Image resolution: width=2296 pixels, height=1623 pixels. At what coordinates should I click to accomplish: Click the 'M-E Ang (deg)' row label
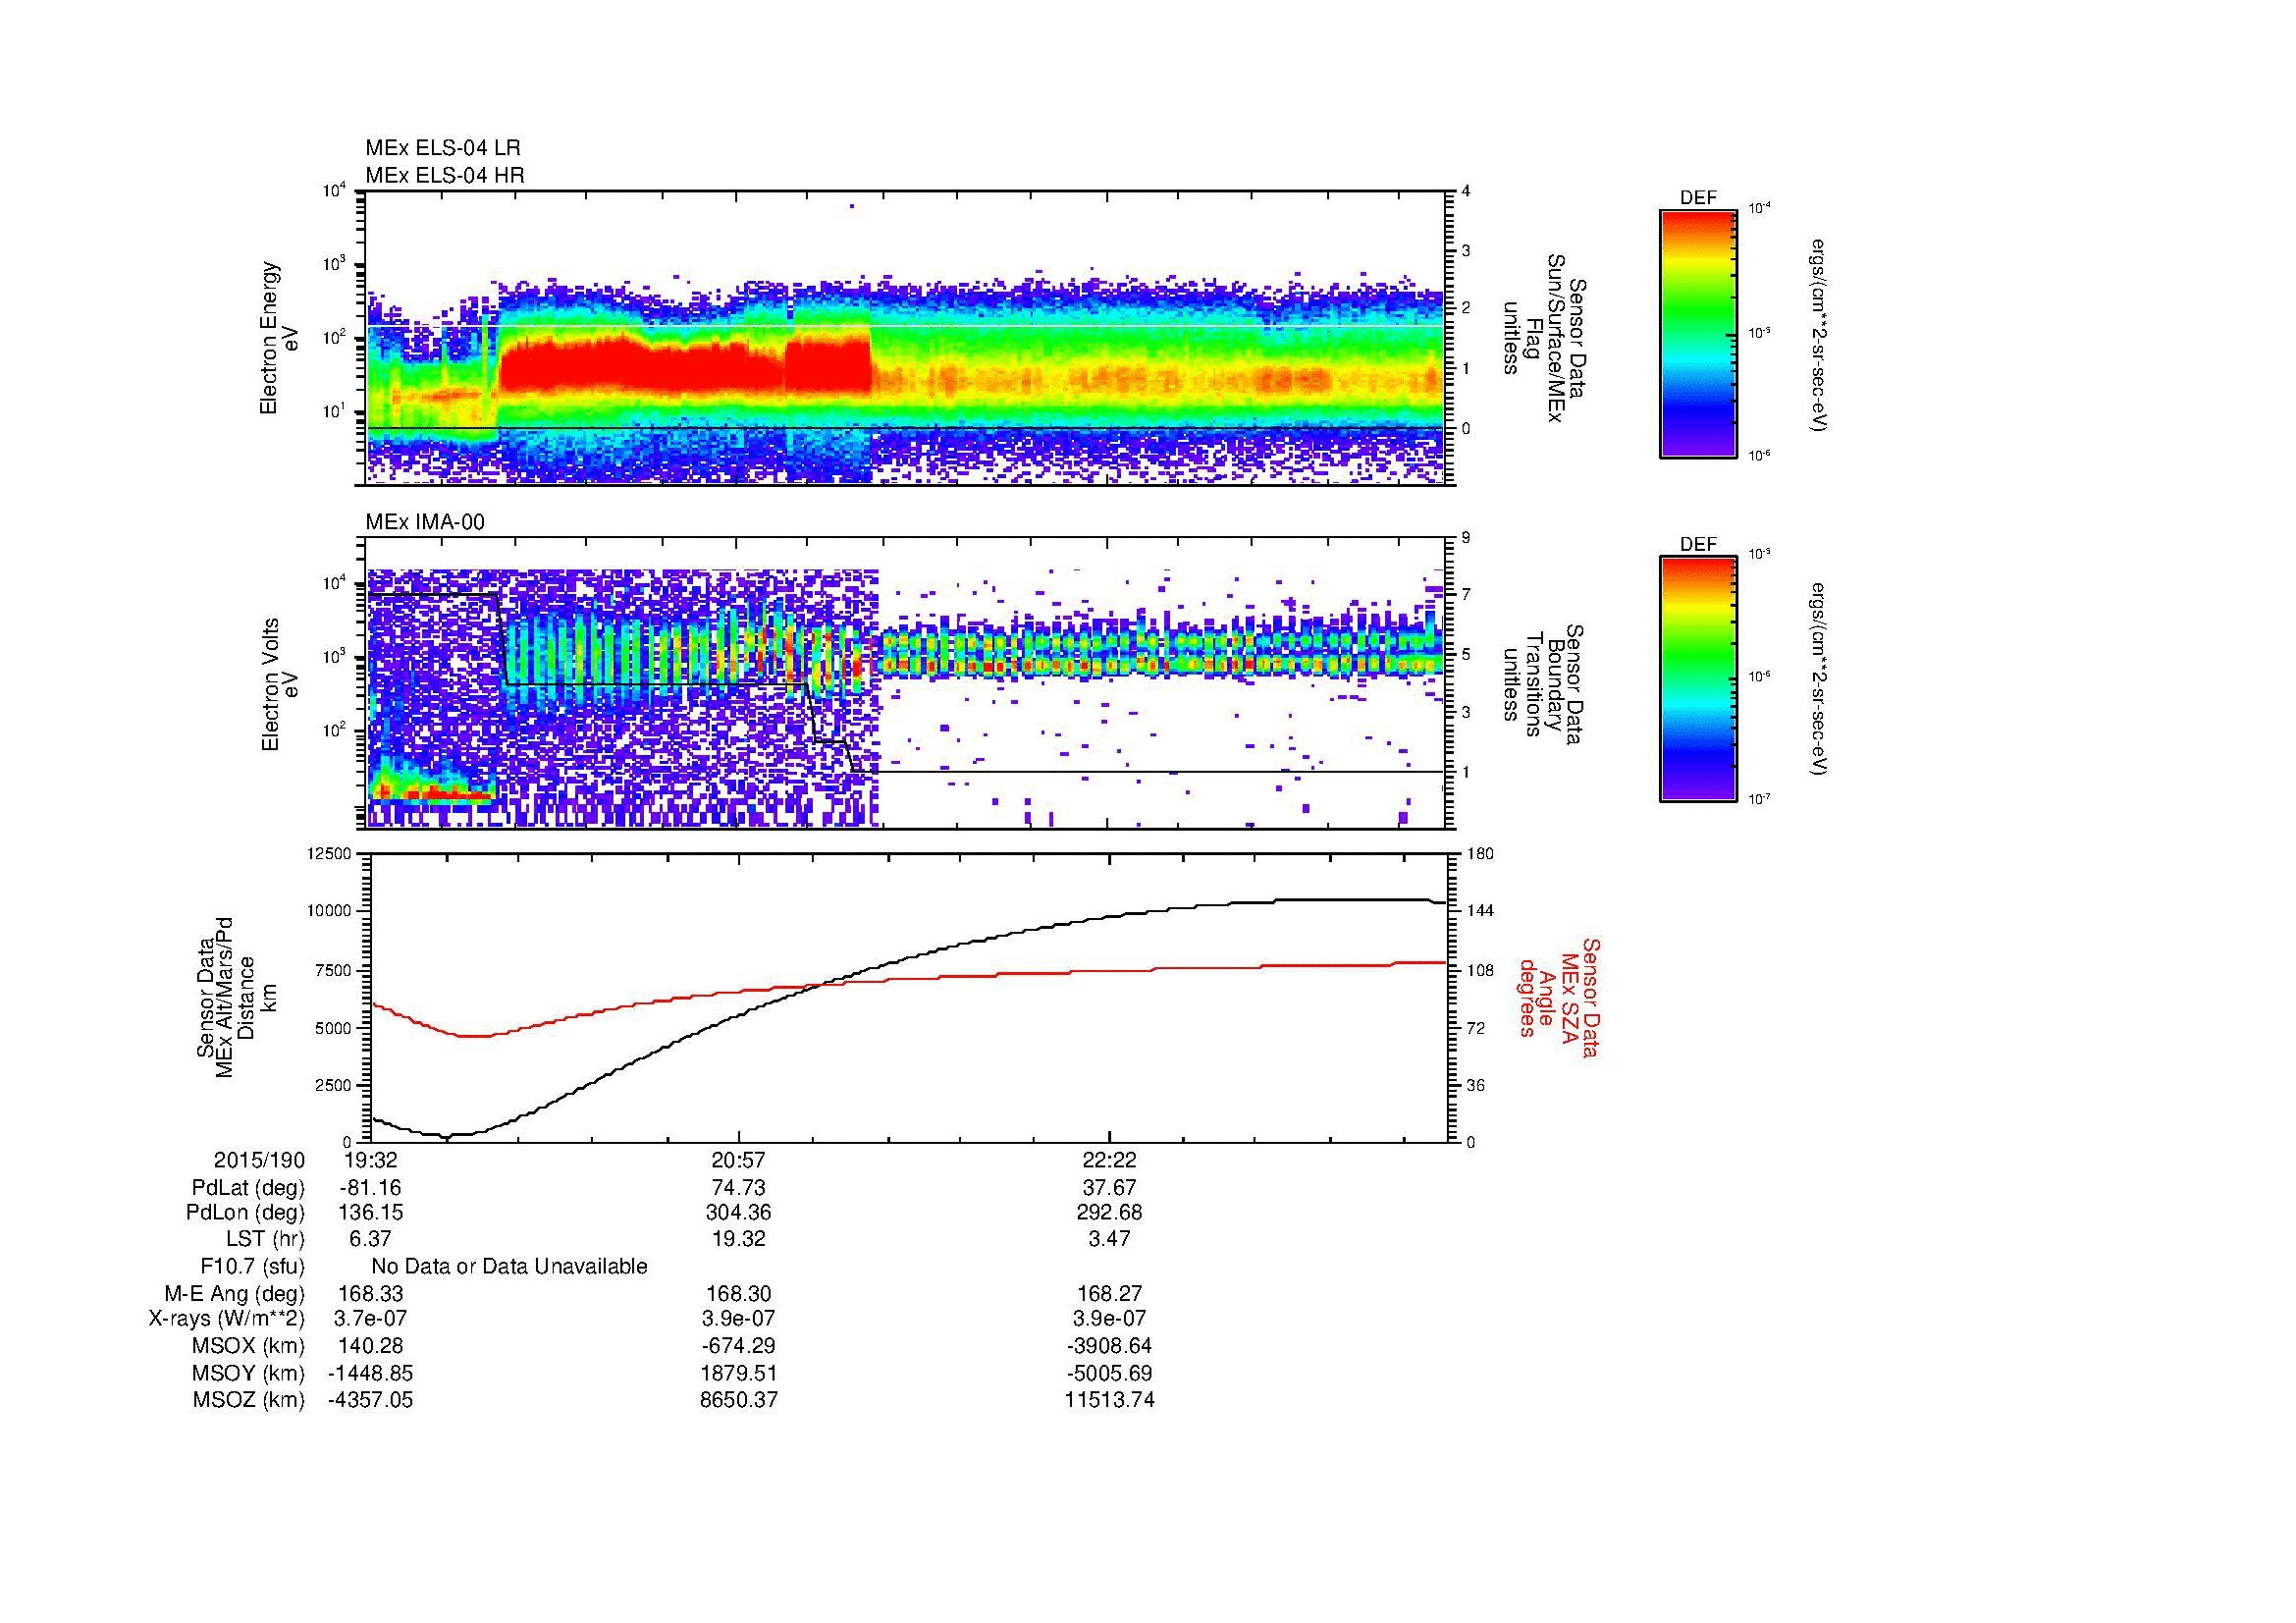point(235,1293)
